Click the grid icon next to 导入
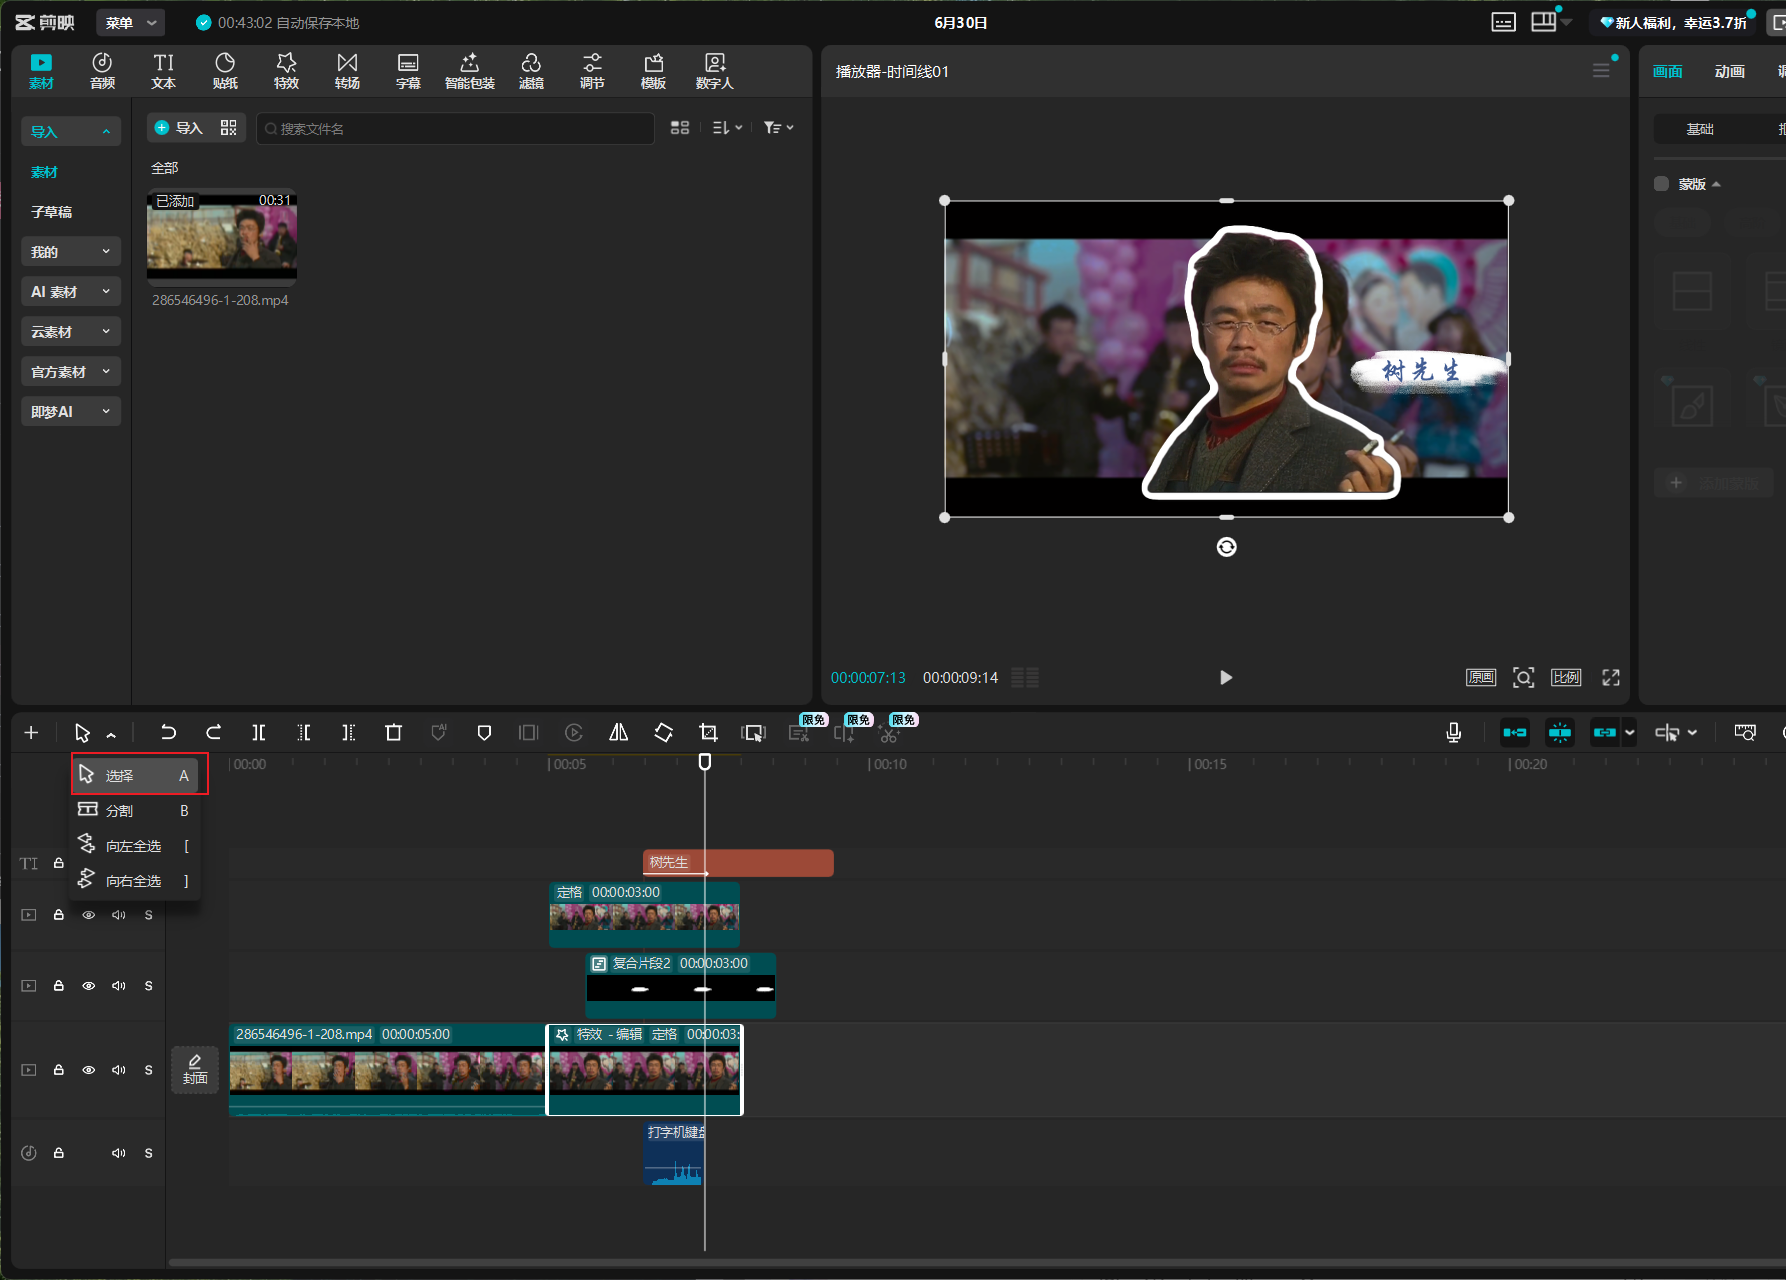This screenshot has width=1786, height=1280. coord(229,128)
